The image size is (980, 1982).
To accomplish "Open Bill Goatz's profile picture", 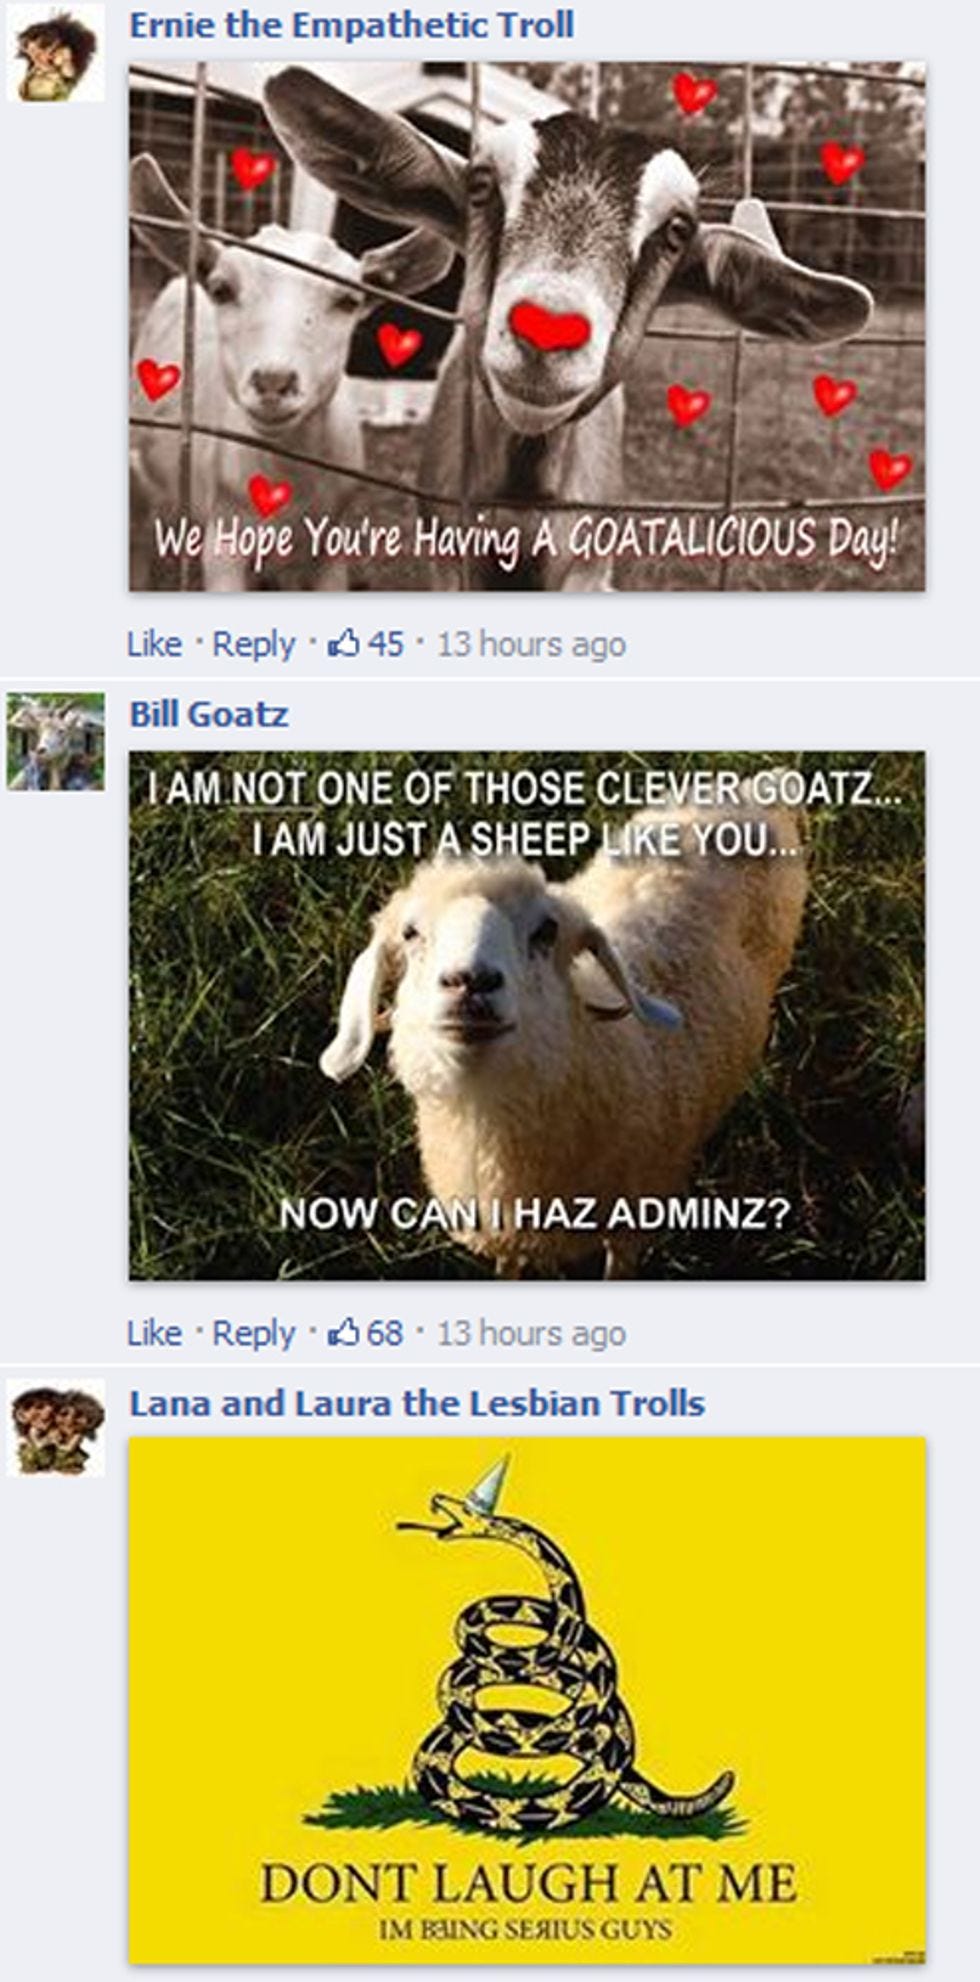I will pos(56,742).
